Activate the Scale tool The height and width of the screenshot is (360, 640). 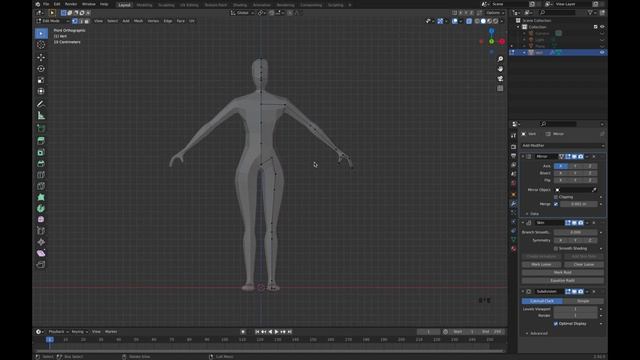tap(41, 80)
